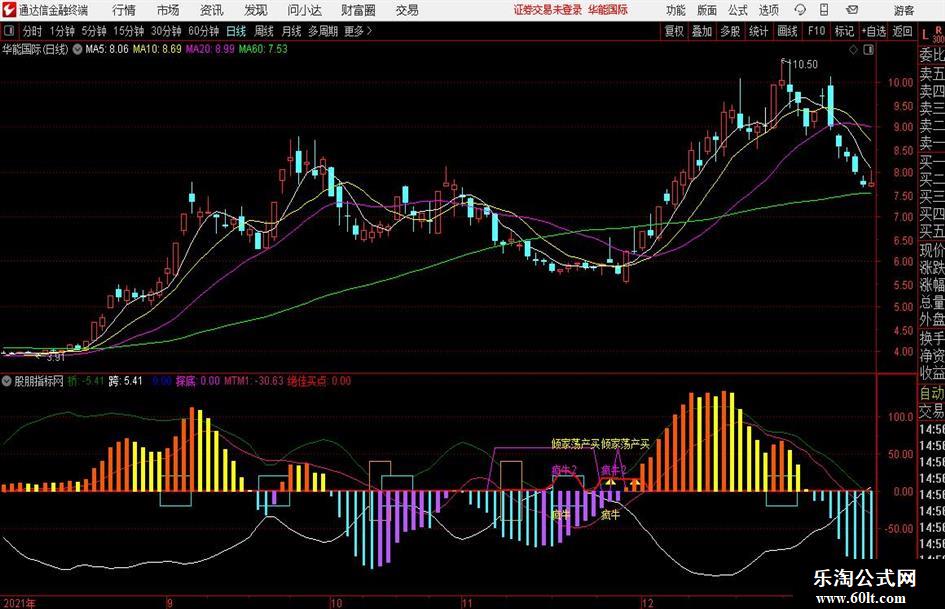This screenshot has height=609, width=945.
Task: Expand the 股朋指标网 indicator dropdown arrow
Action: pos(7,381)
